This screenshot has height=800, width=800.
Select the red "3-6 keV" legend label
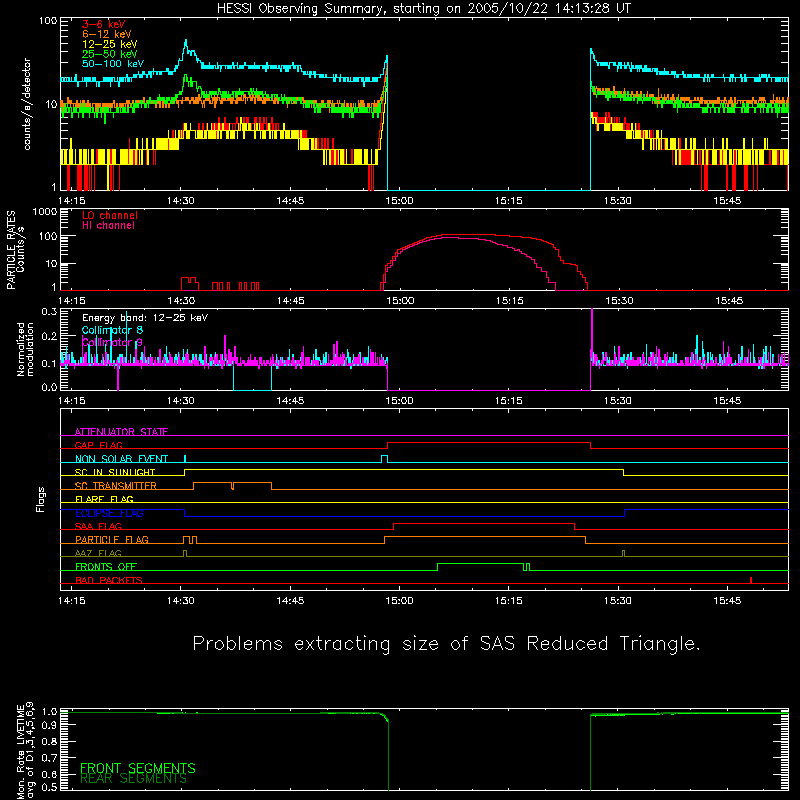[x=103, y=24]
